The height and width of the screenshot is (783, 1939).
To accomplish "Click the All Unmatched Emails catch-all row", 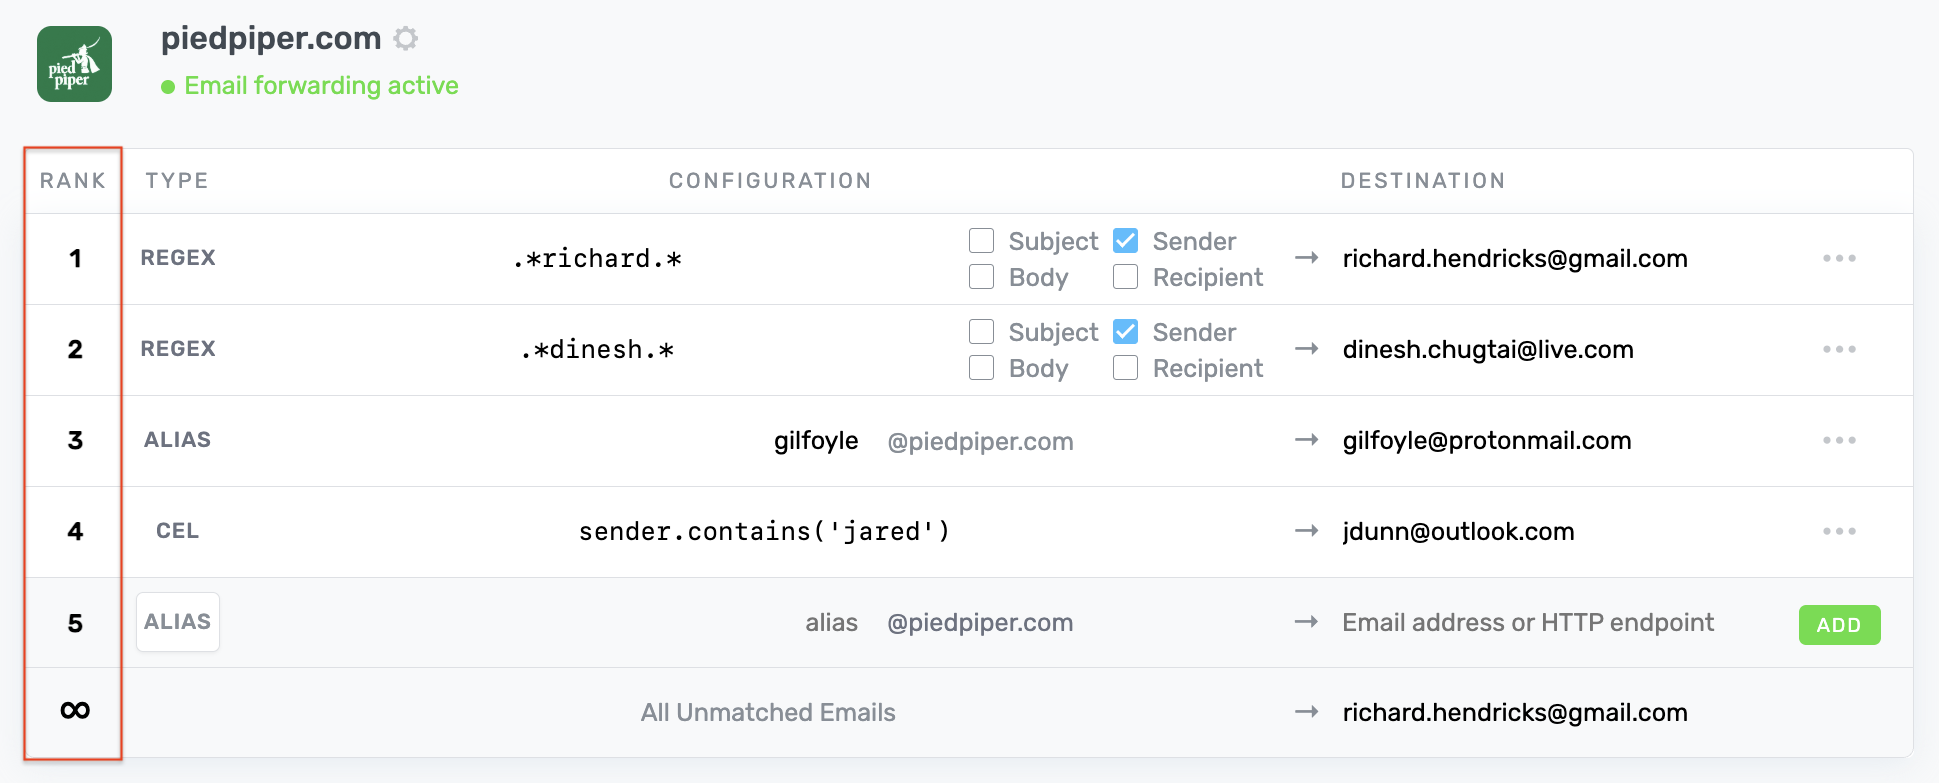I will 768,713.
